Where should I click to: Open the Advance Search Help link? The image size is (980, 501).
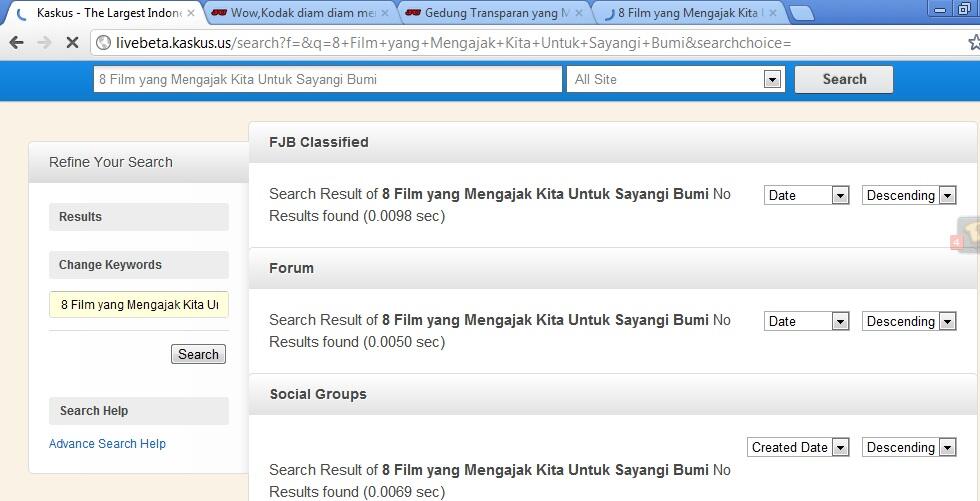pyautogui.click(x=108, y=444)
